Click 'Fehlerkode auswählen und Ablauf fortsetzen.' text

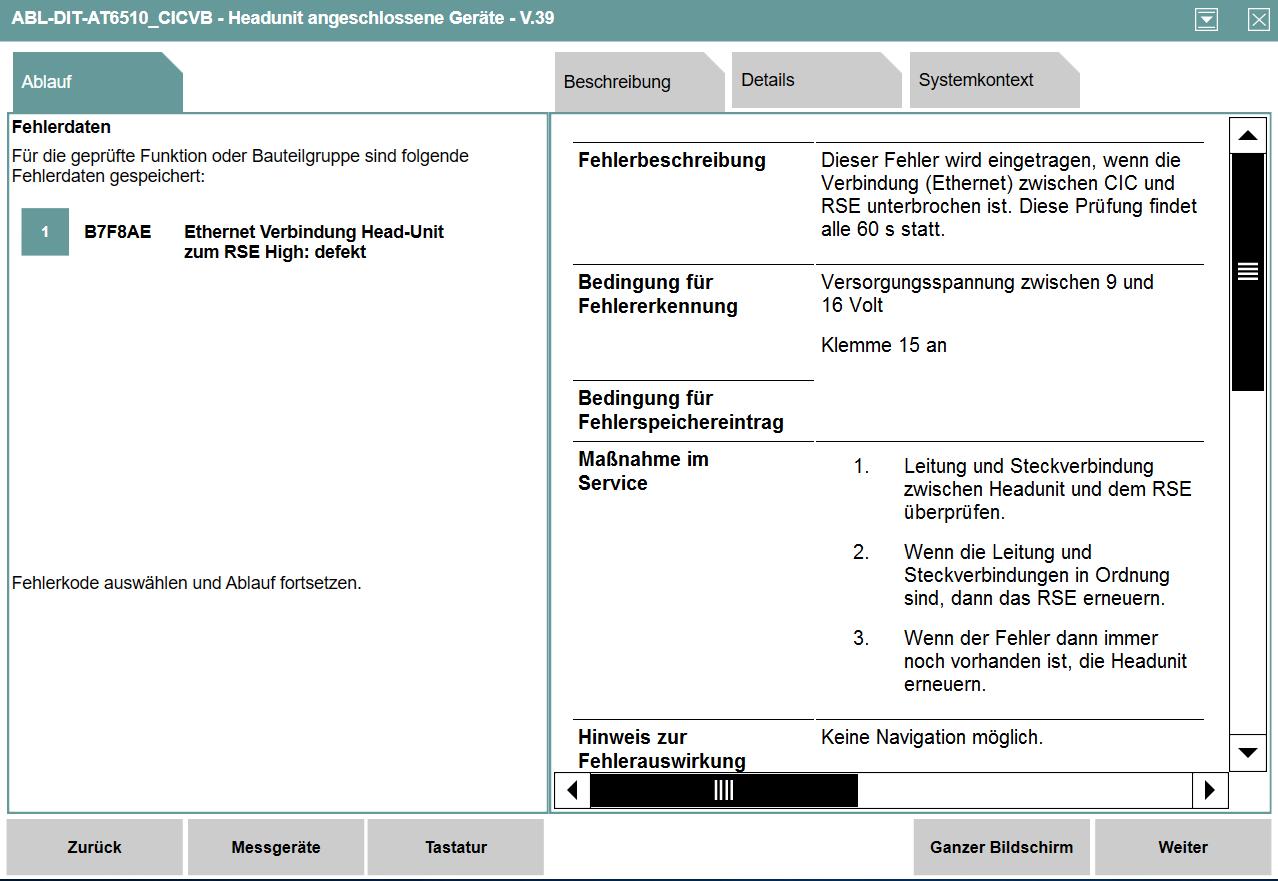[186, 583]
